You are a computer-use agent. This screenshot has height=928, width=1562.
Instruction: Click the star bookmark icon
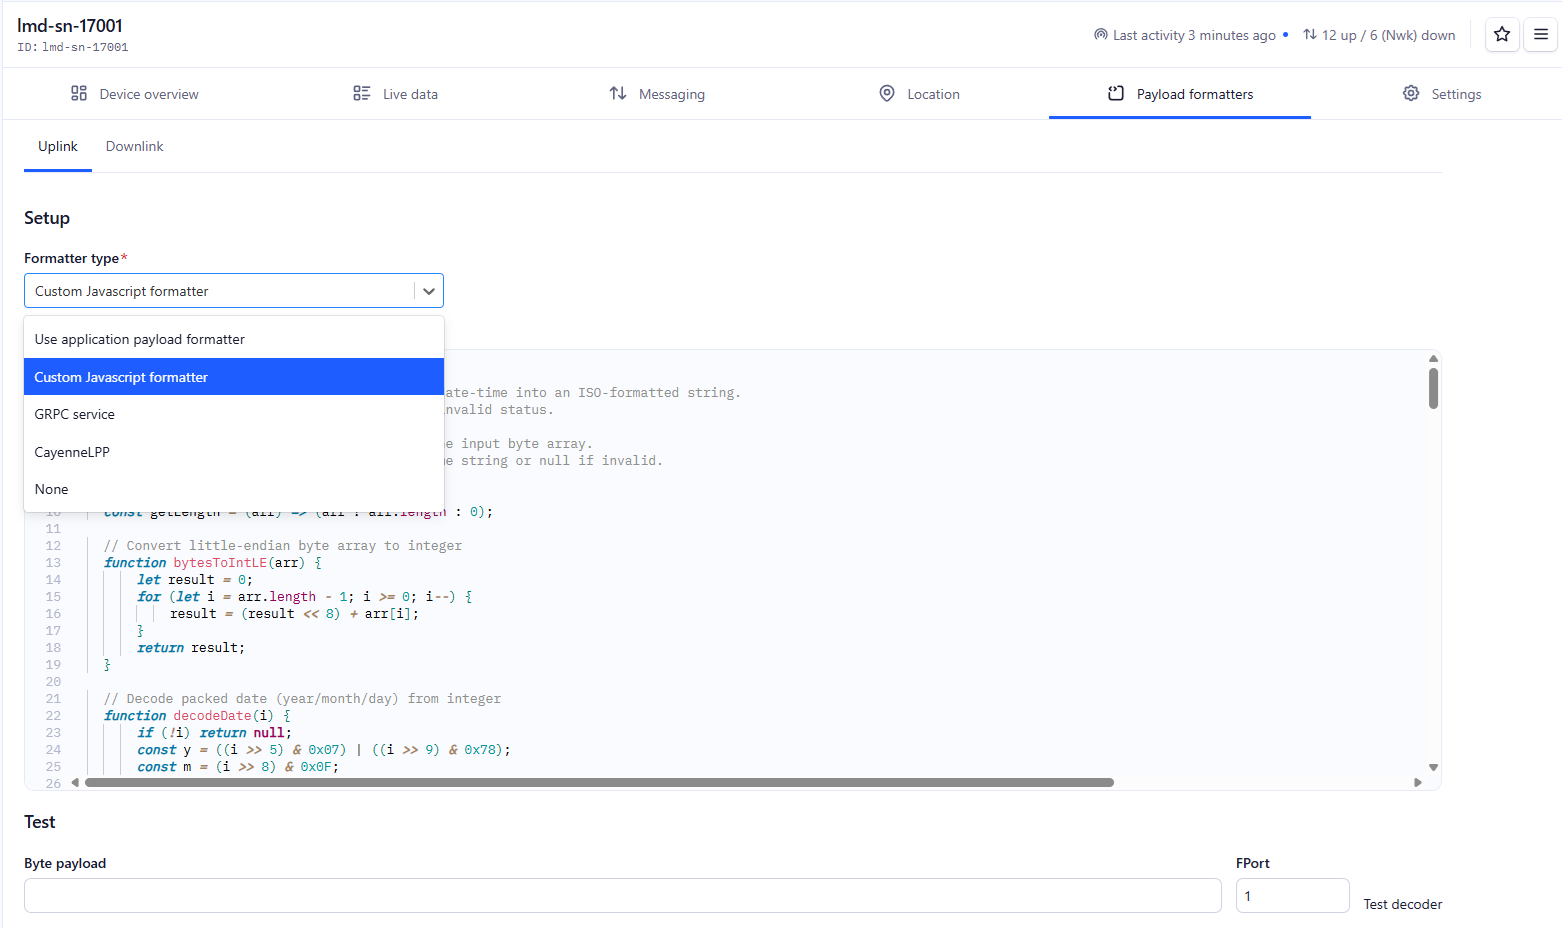[1501, 34]
